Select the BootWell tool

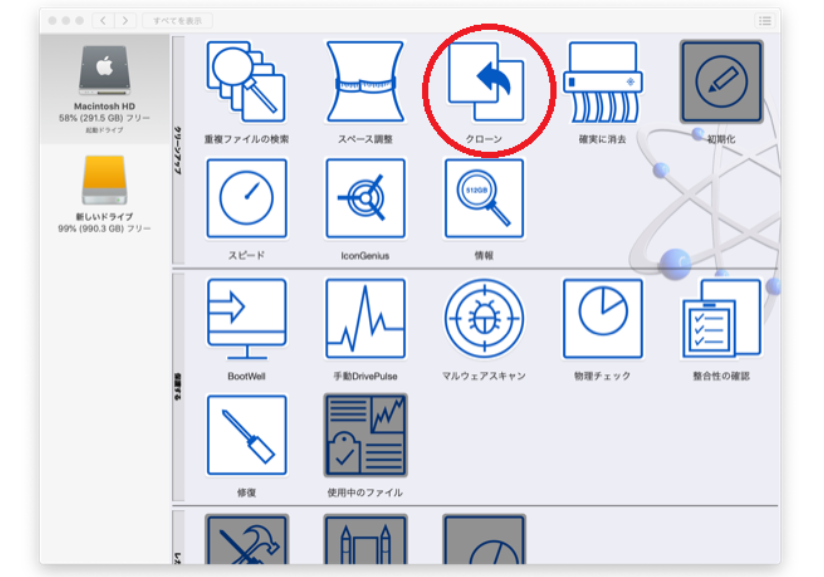[246, 319]
